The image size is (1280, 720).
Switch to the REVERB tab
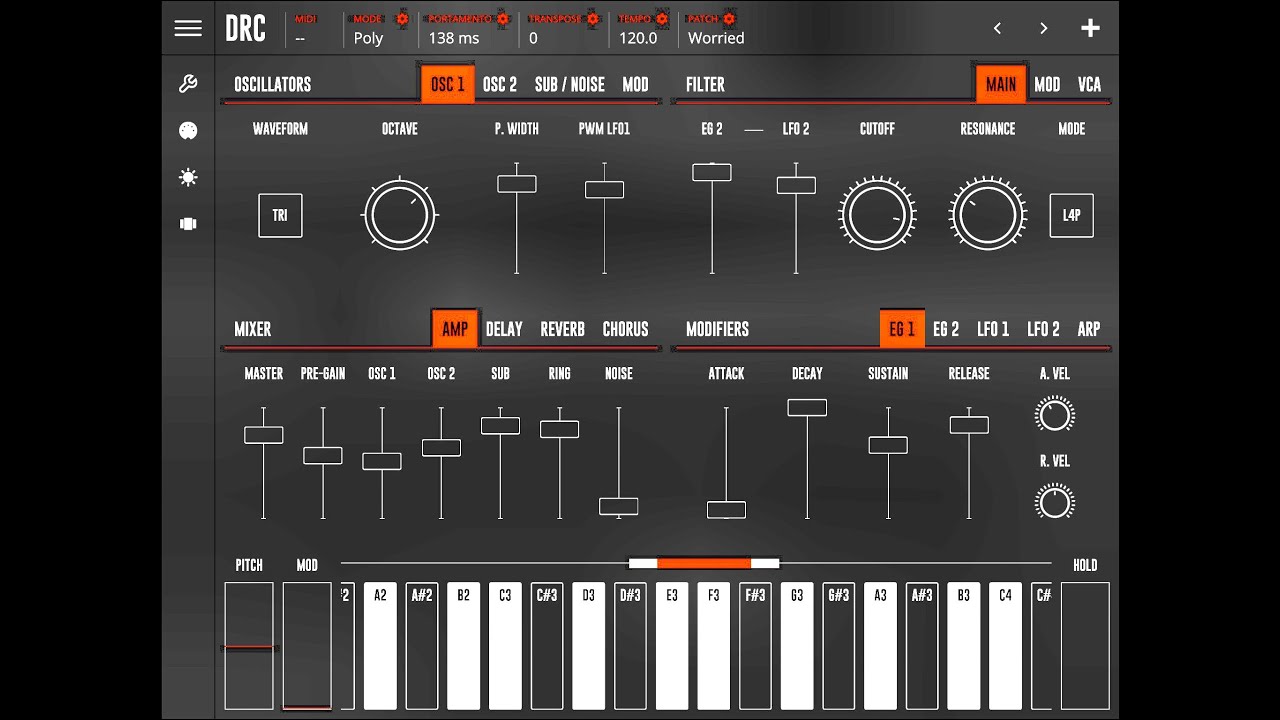pyautogui.click(x=563, y=329)
